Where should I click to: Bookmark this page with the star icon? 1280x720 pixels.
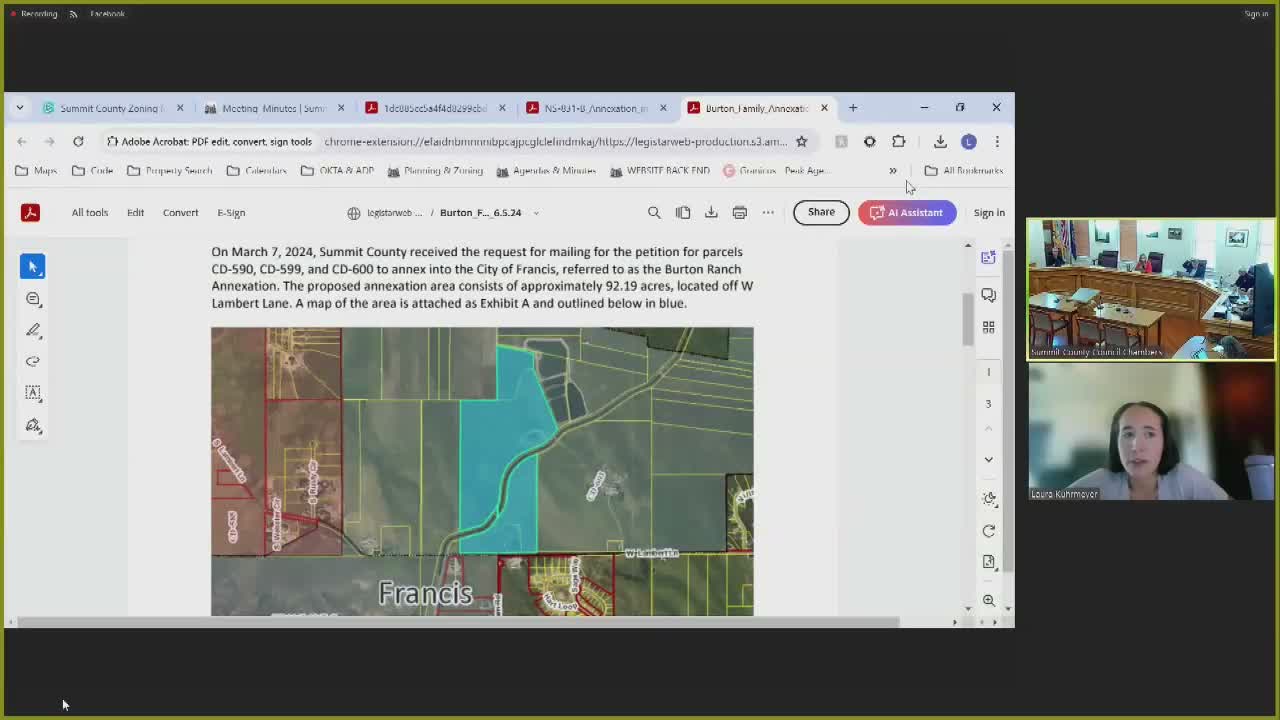pyautogui.click(x=801, y=141)
